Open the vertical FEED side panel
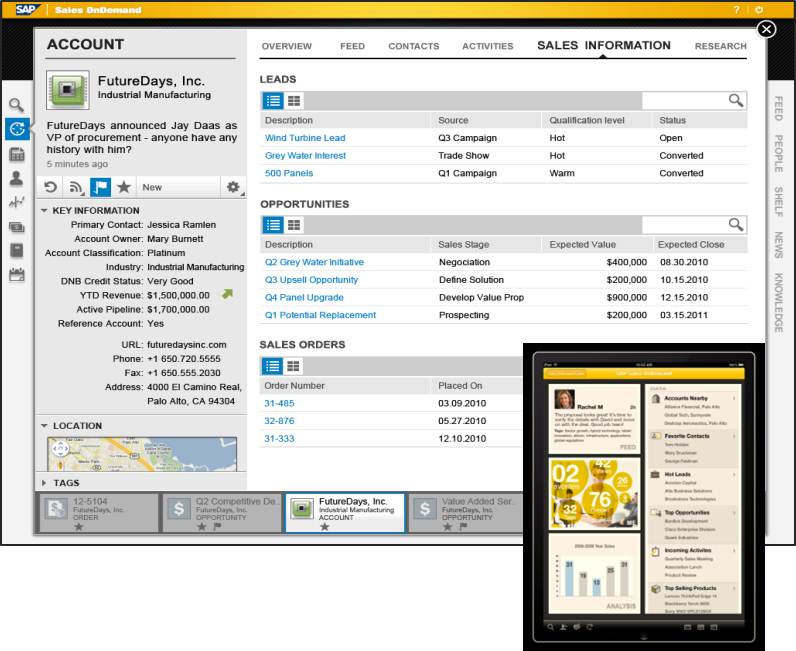 click(778, 109)
